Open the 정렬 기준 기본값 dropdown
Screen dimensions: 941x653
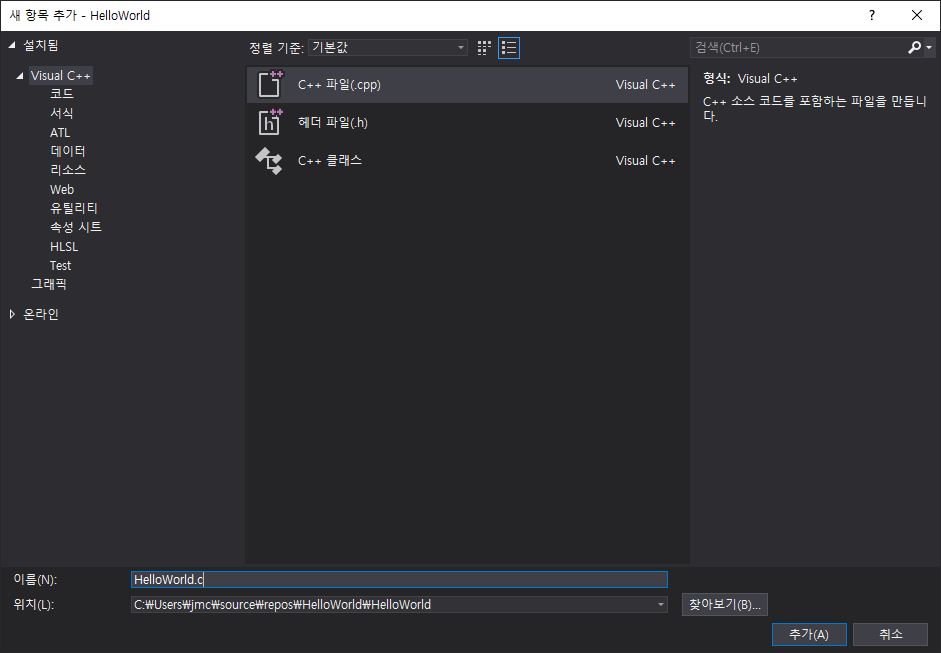pyautogui.click(x=388, y=47)
